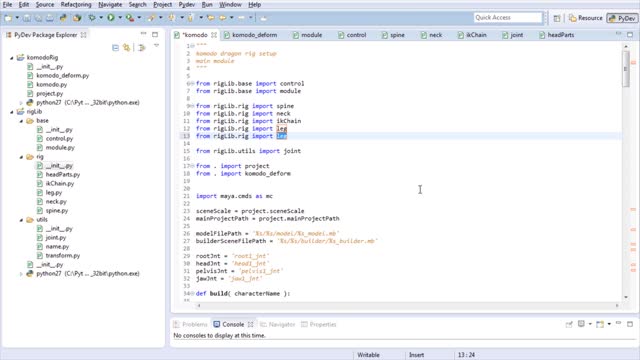Viewport: 640px width, 360px height.
Task: Click Open Console icon in console toolbar
Action: click(600, 324)
